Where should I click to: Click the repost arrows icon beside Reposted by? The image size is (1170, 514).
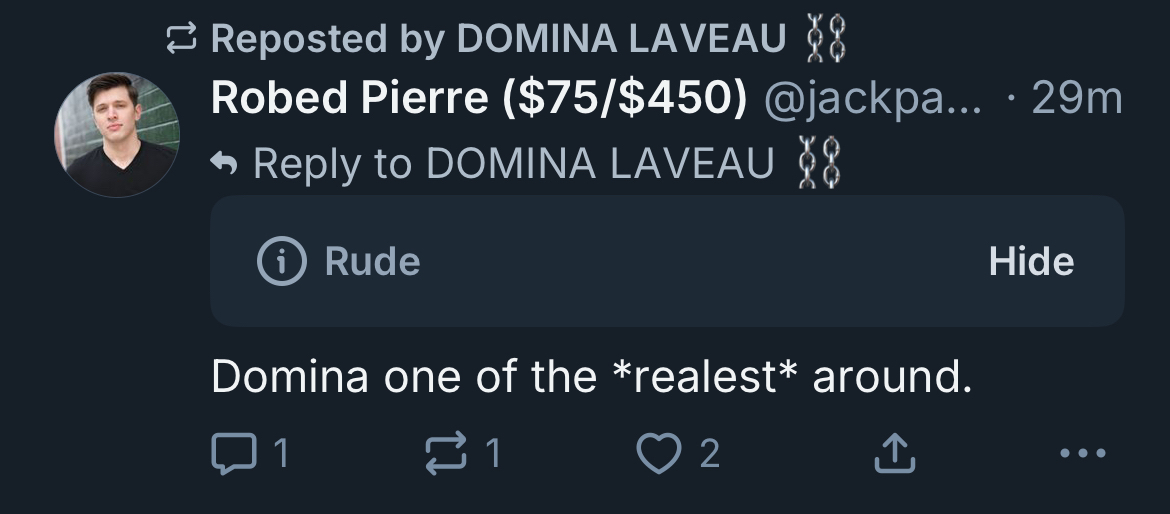click(182, 39)
